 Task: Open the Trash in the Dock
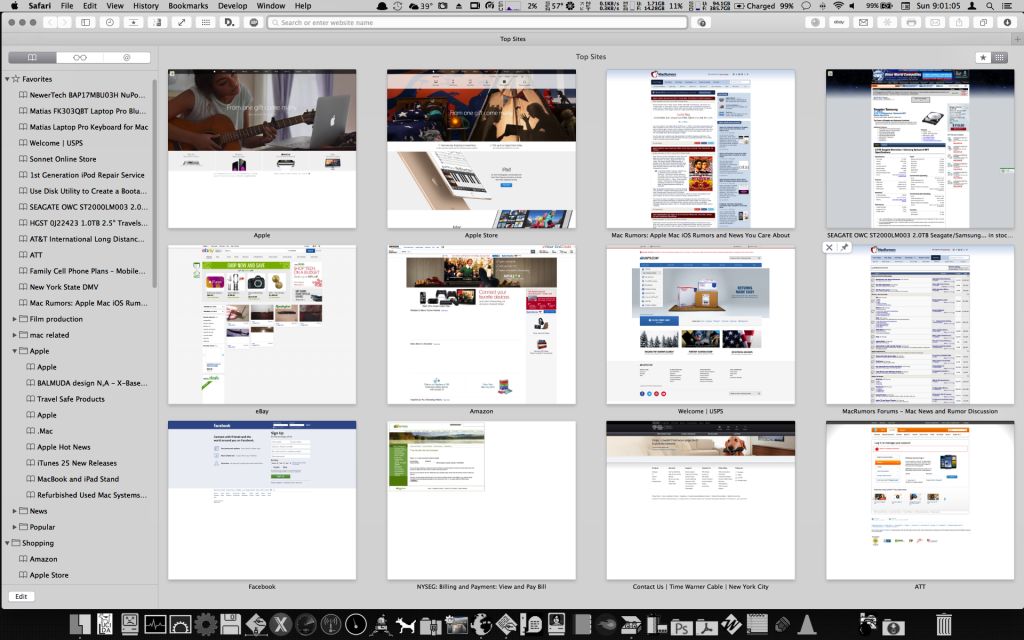[x=944, y=625]
